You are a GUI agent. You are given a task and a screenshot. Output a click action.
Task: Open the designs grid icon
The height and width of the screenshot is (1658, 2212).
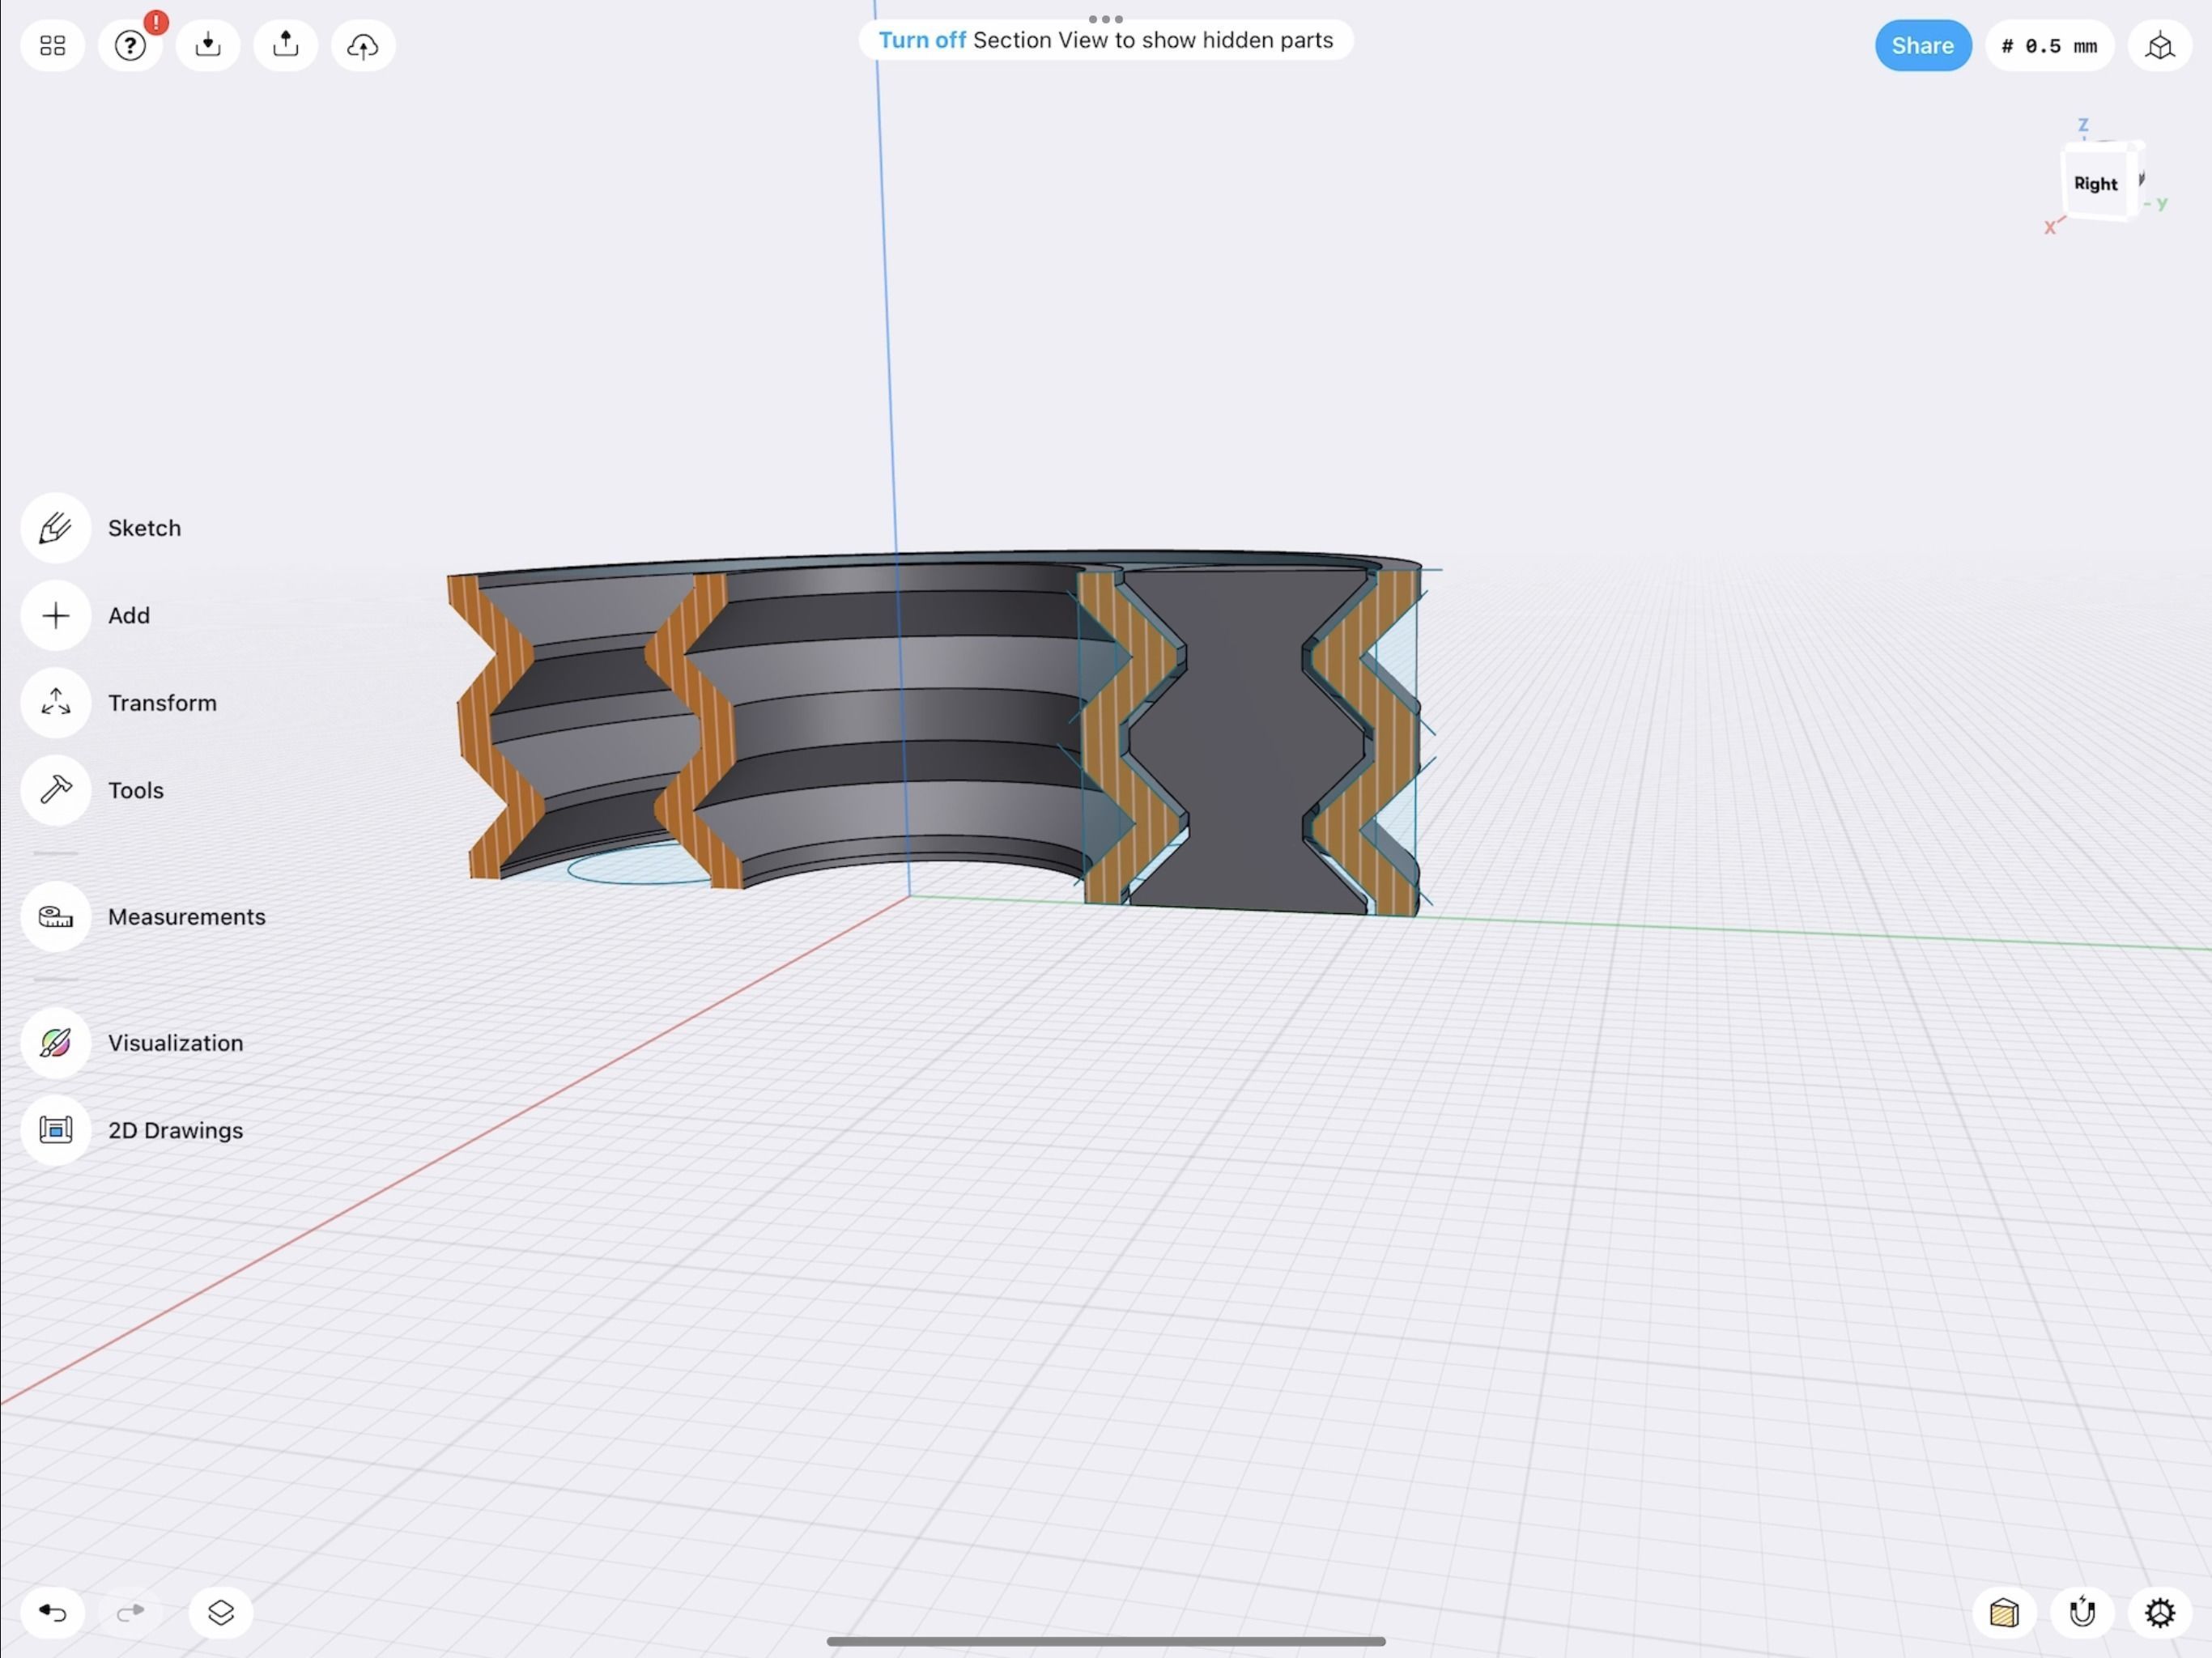(x=53, y=46)
